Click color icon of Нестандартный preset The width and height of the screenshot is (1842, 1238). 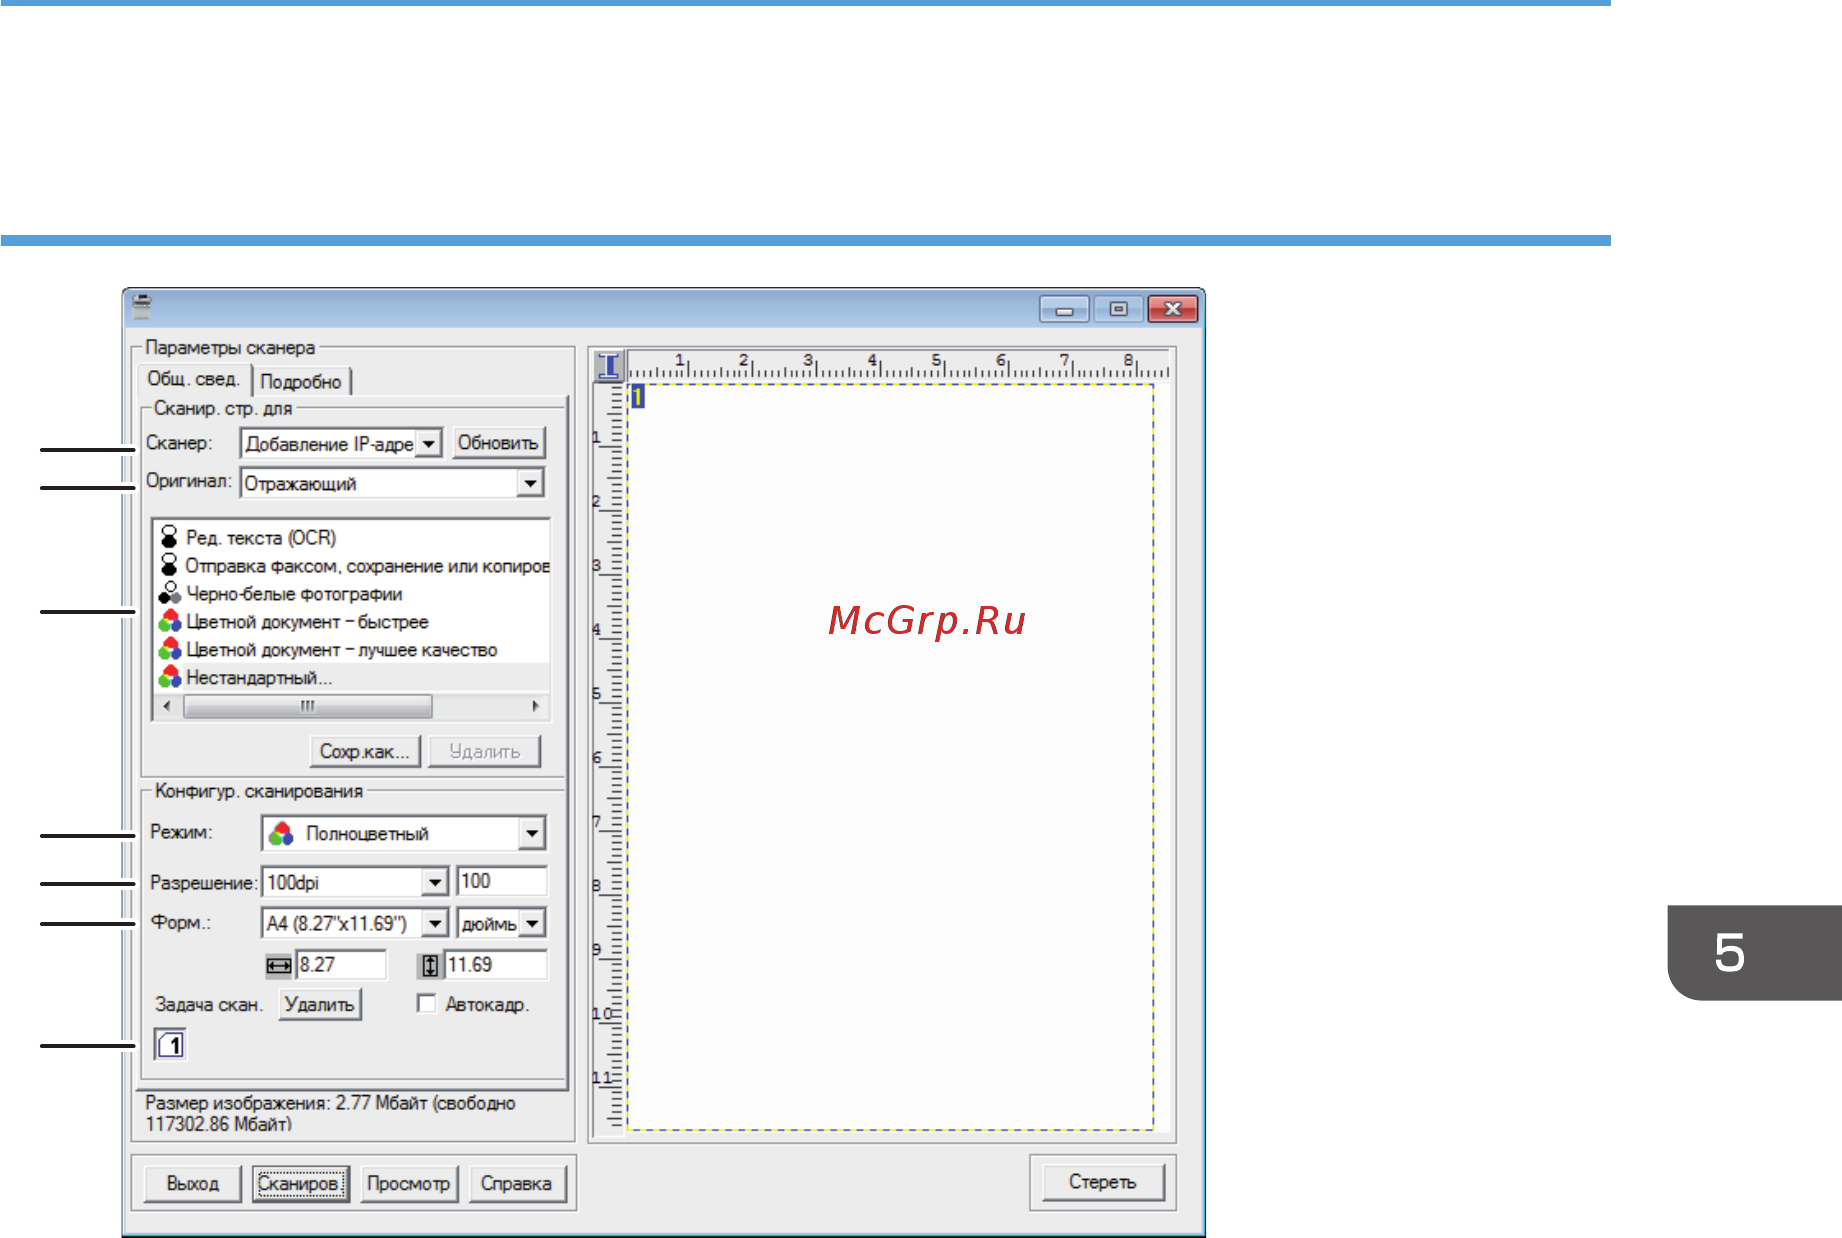pos(170,677)
